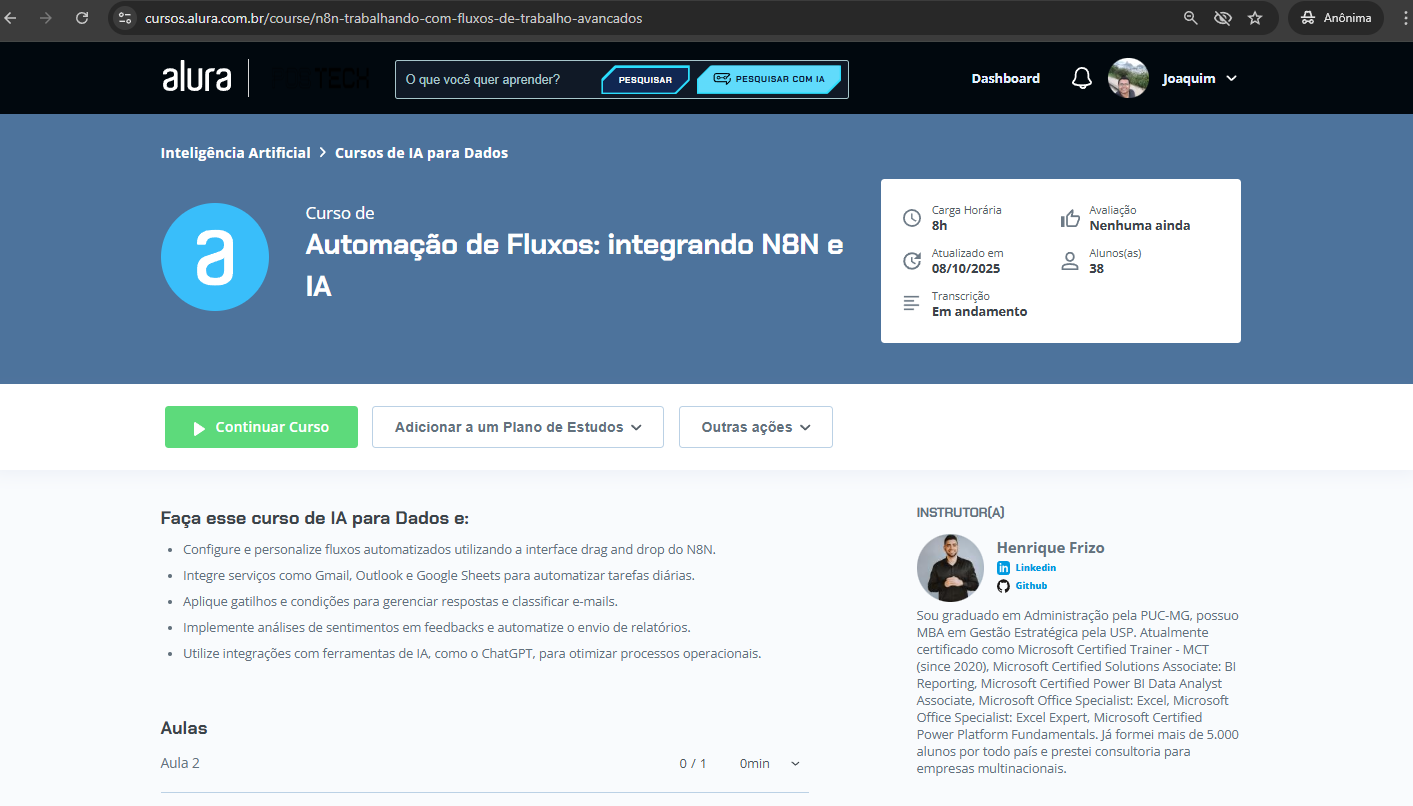Viewport: 1413px width, 806px height.
Task: Open the Outras ações dropdown
Action: pyautogui.click(x=756, y=427)
